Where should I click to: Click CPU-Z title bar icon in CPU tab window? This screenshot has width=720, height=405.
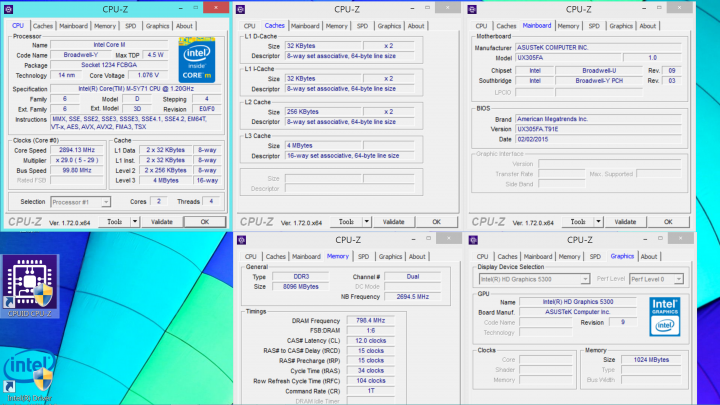pos(9,9)
